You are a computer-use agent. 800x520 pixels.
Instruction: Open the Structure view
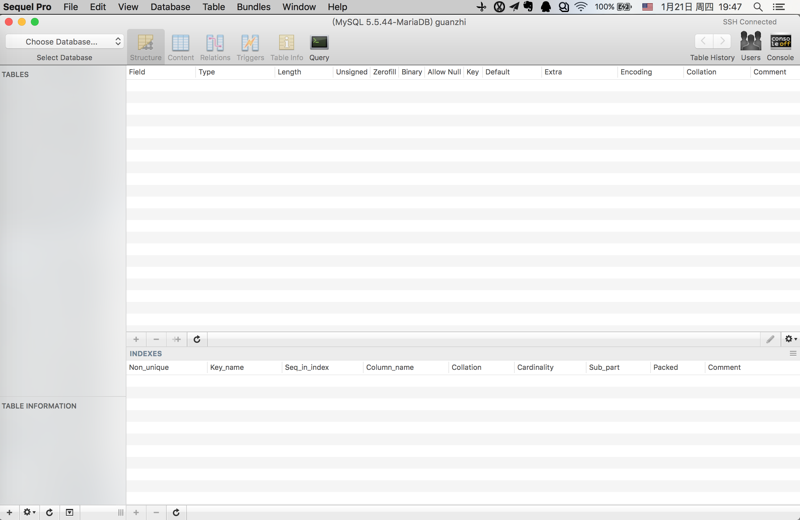(x=145, y=47)
